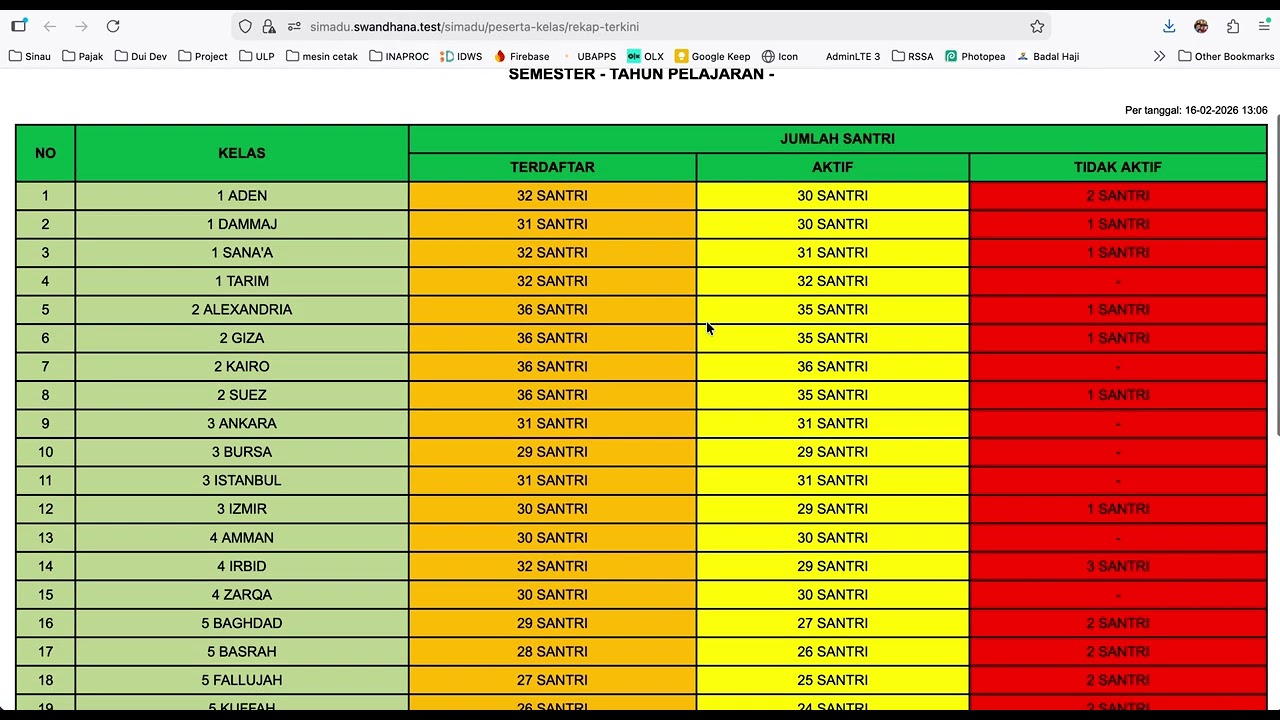Expand the INAPROC bookmarks folder
Image resolution: width=1280 pixels, height=720 pixels.
tap(399, 56)
